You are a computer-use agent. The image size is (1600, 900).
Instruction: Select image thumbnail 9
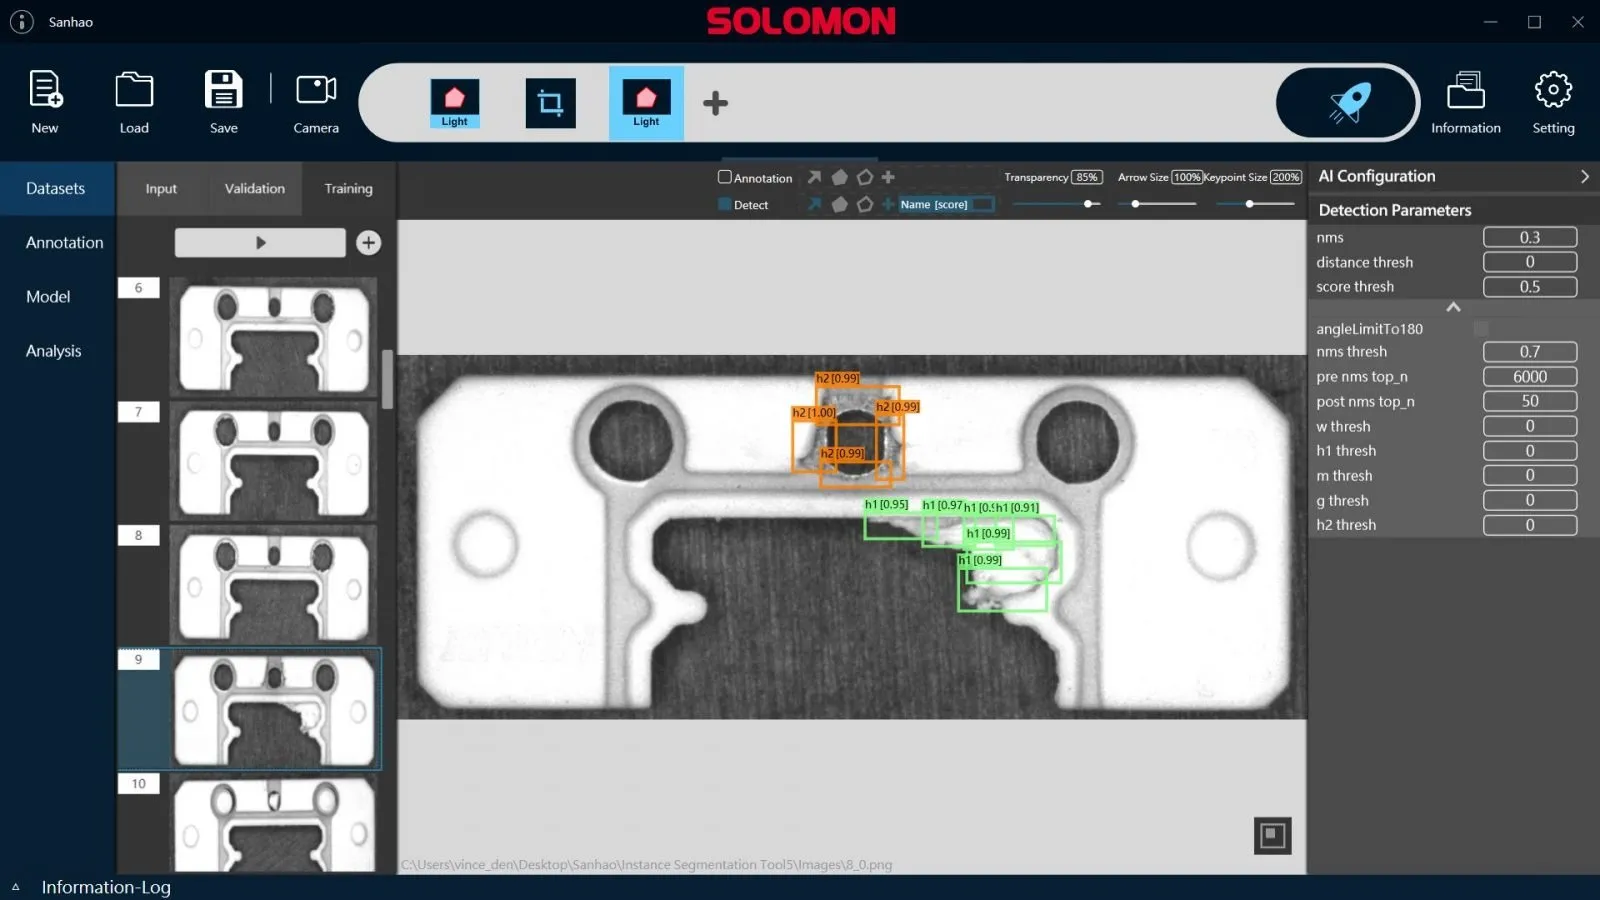pyautogui.click(x=274, y=710)
